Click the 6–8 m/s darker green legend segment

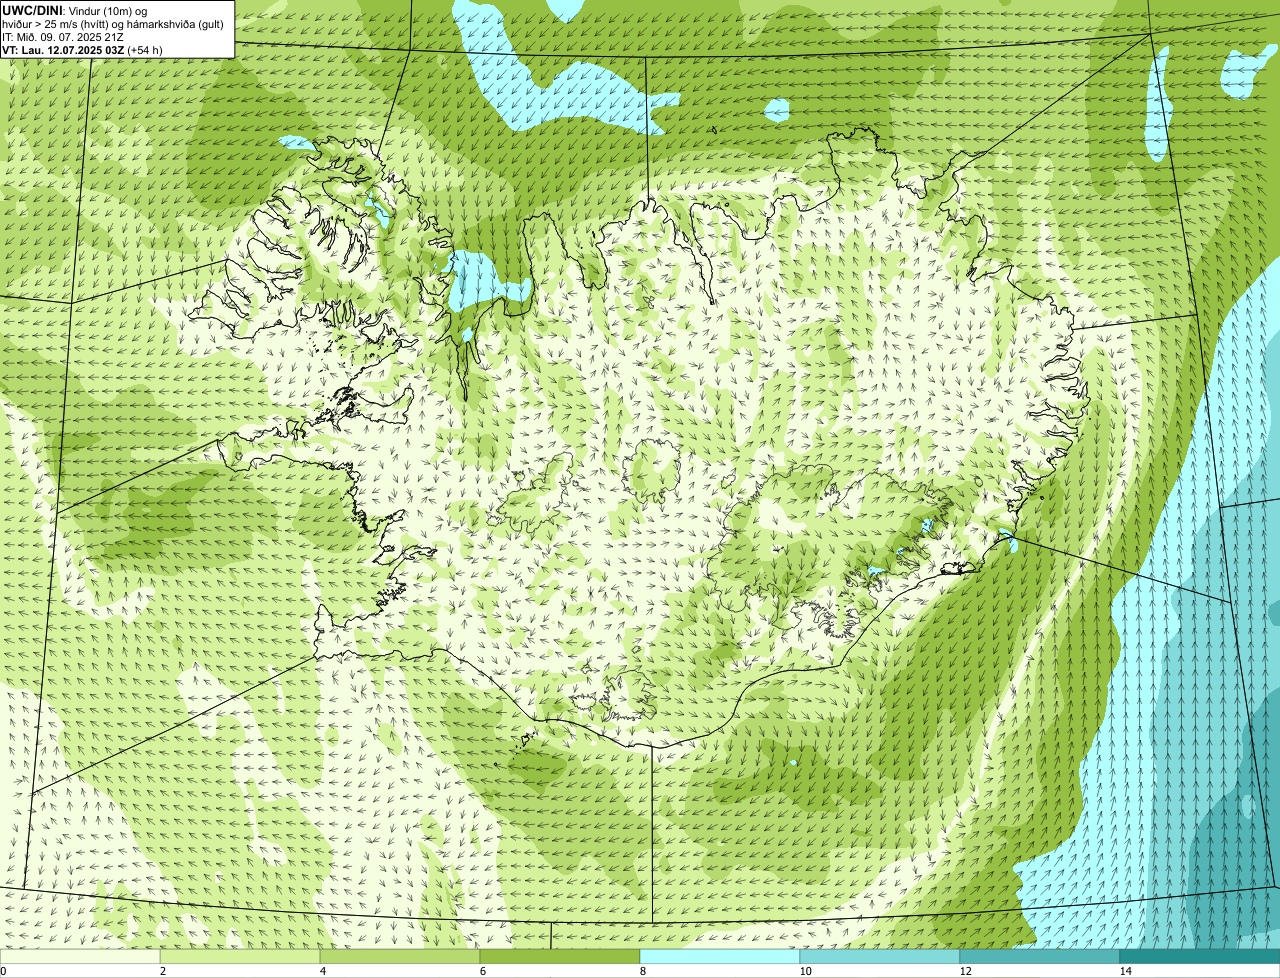[x=560, y=956]
